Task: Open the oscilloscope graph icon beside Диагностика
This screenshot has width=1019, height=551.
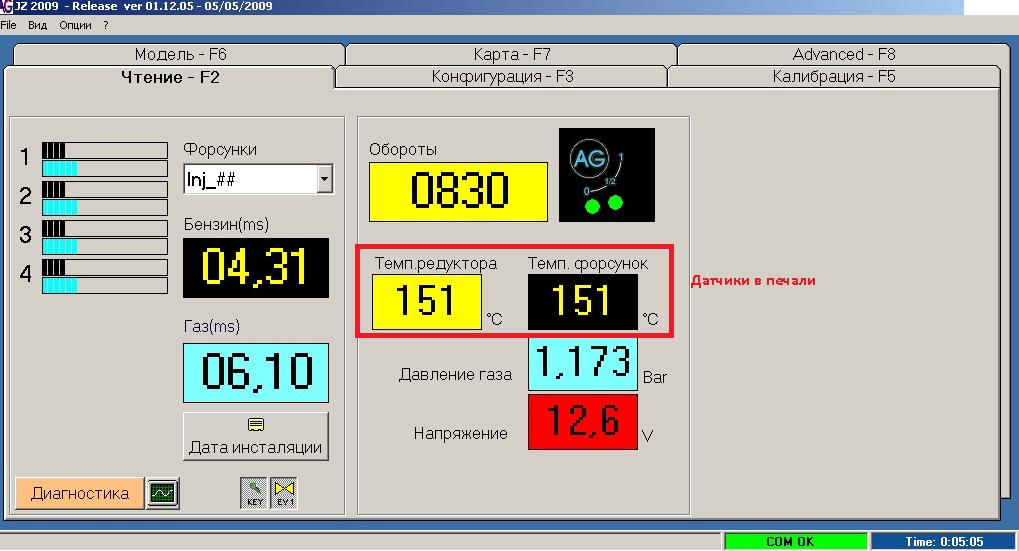Action: (x=162, y=493)
